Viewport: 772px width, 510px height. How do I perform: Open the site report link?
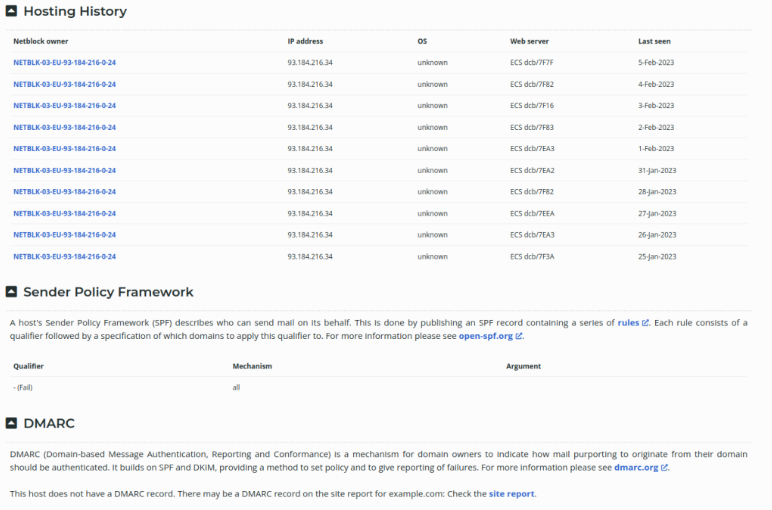point(511,494)
